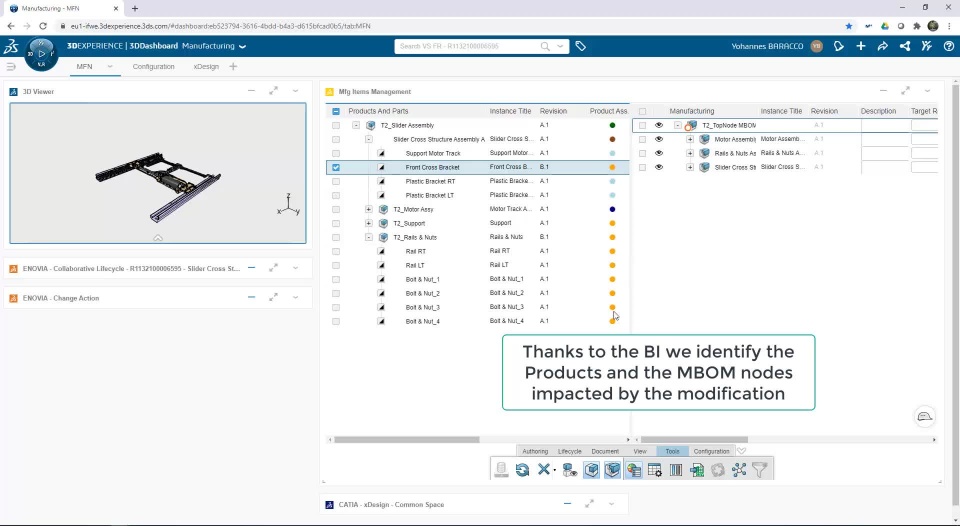Check the Rail RT row checkbox
This screenshot has height=526, width=960.
click(x=336, y=251)
